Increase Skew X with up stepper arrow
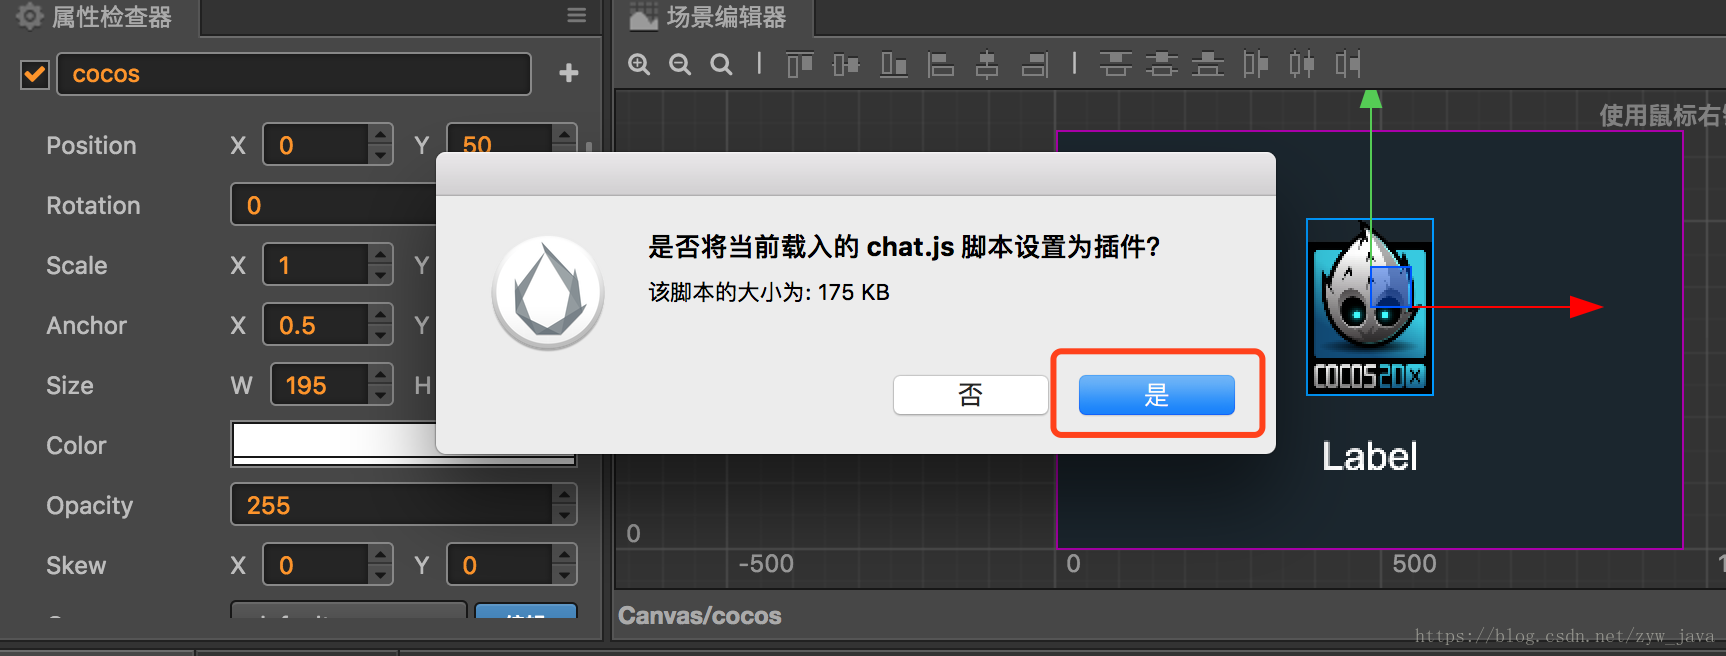This screenshot has height=656, width=1726. click(x=380, y=554)
